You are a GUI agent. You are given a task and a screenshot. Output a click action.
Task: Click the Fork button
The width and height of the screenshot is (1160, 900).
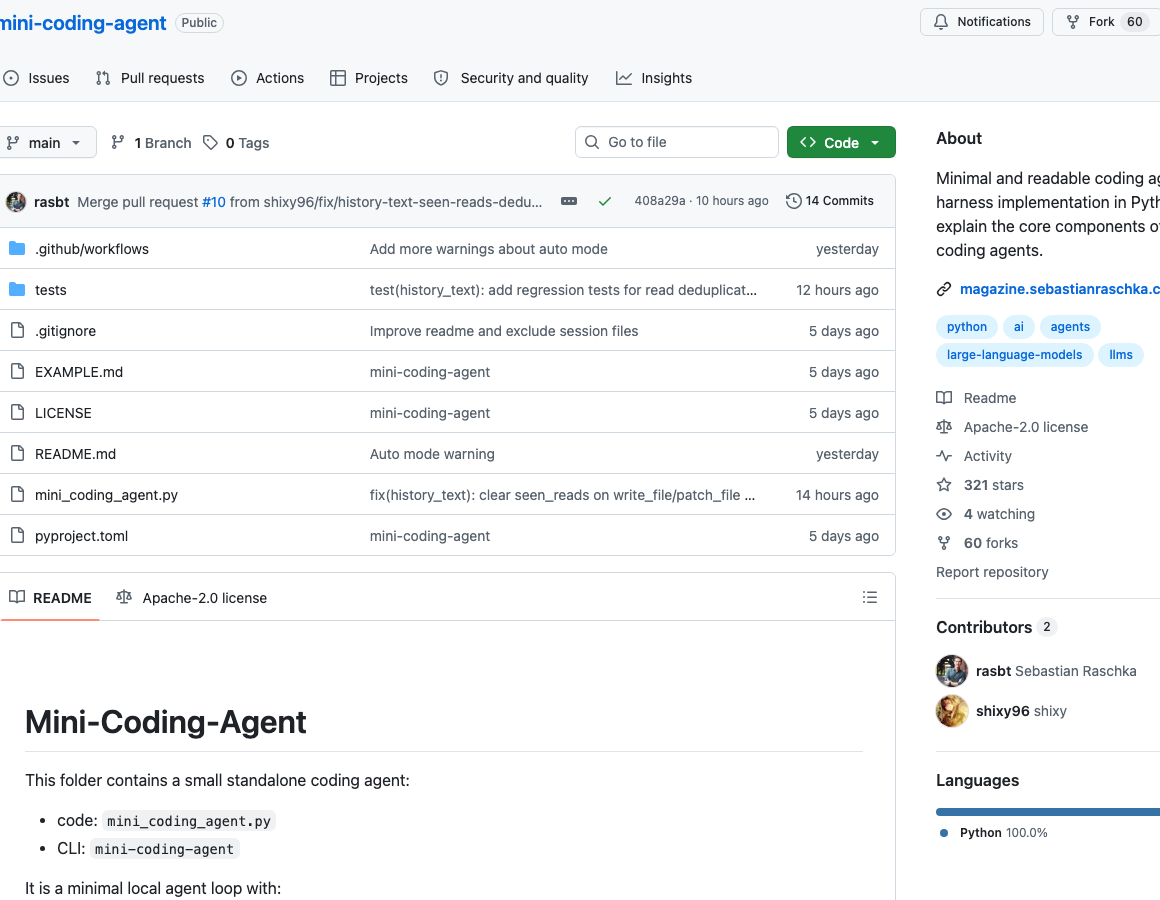point(1103,21)
